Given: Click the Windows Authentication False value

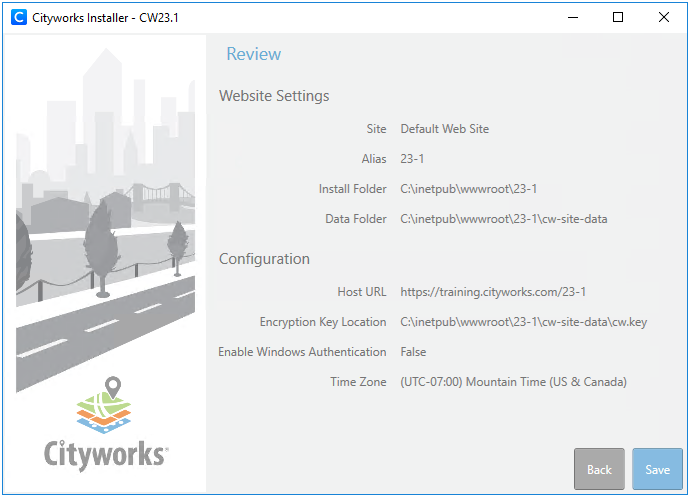Looking at the screenshot, I should click(x=413, y=352).
